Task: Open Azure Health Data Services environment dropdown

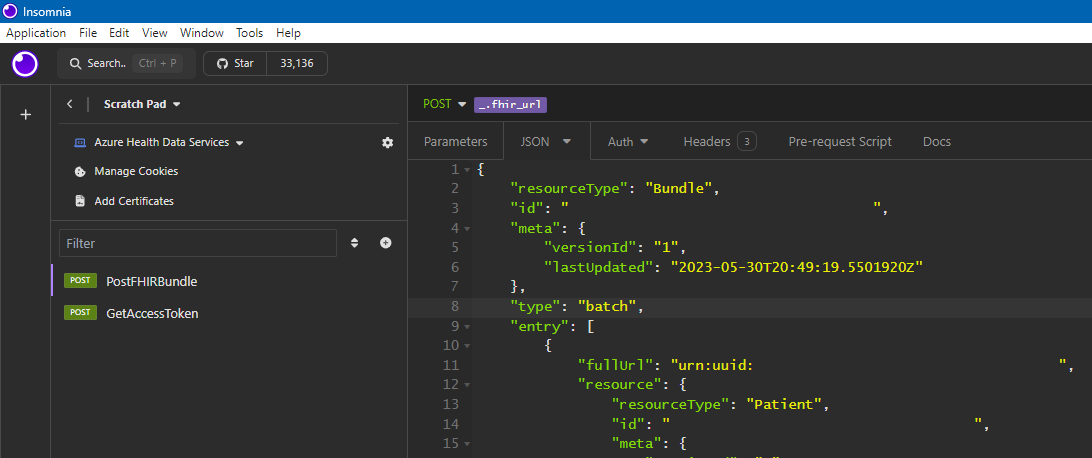Action: tap(169, 142)
